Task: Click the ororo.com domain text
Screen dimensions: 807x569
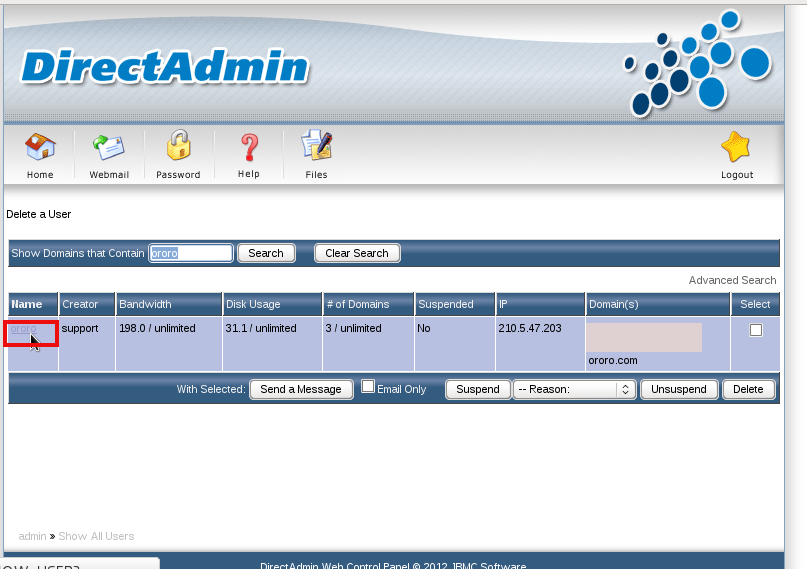Action: (x=612, y=361)
